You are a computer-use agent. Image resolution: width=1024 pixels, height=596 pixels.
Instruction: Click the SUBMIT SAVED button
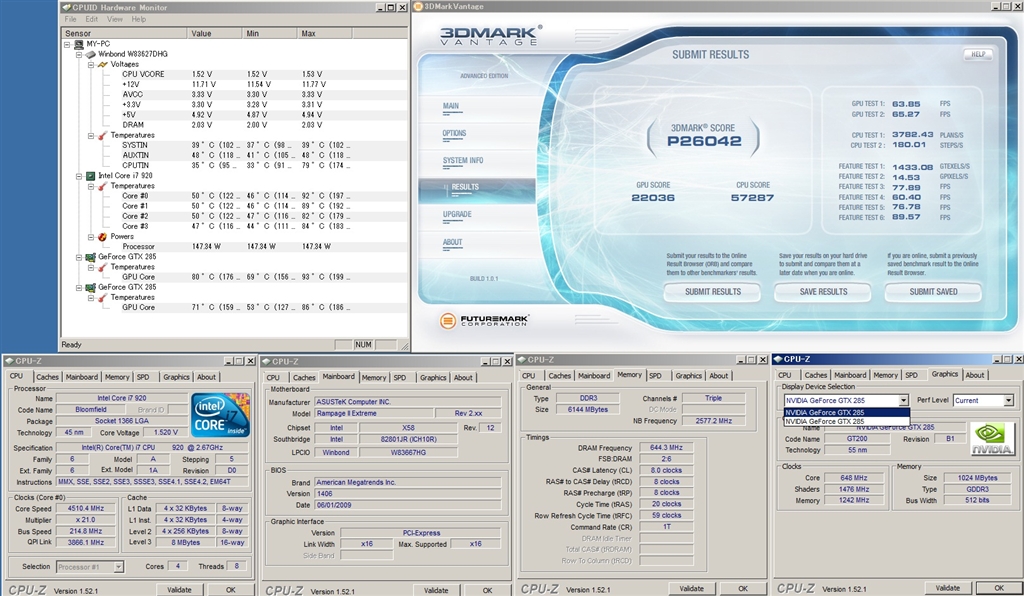pos(933,292)
